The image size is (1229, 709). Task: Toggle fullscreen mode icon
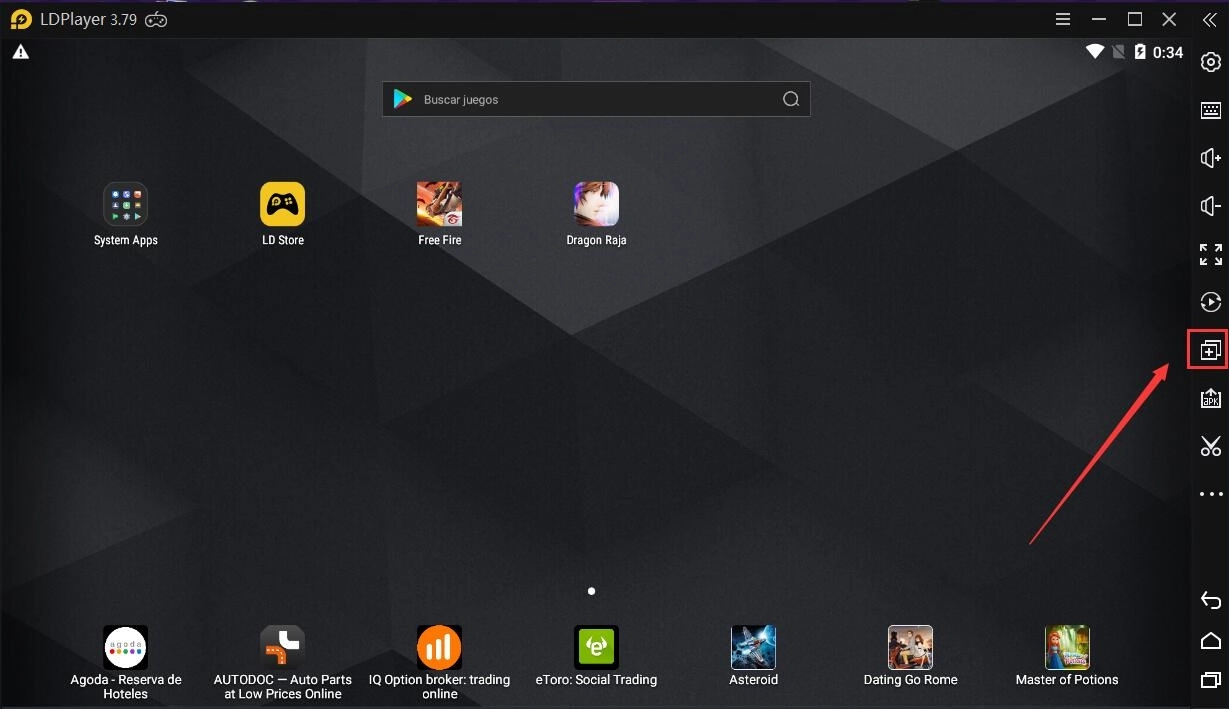click(1210, 254)
